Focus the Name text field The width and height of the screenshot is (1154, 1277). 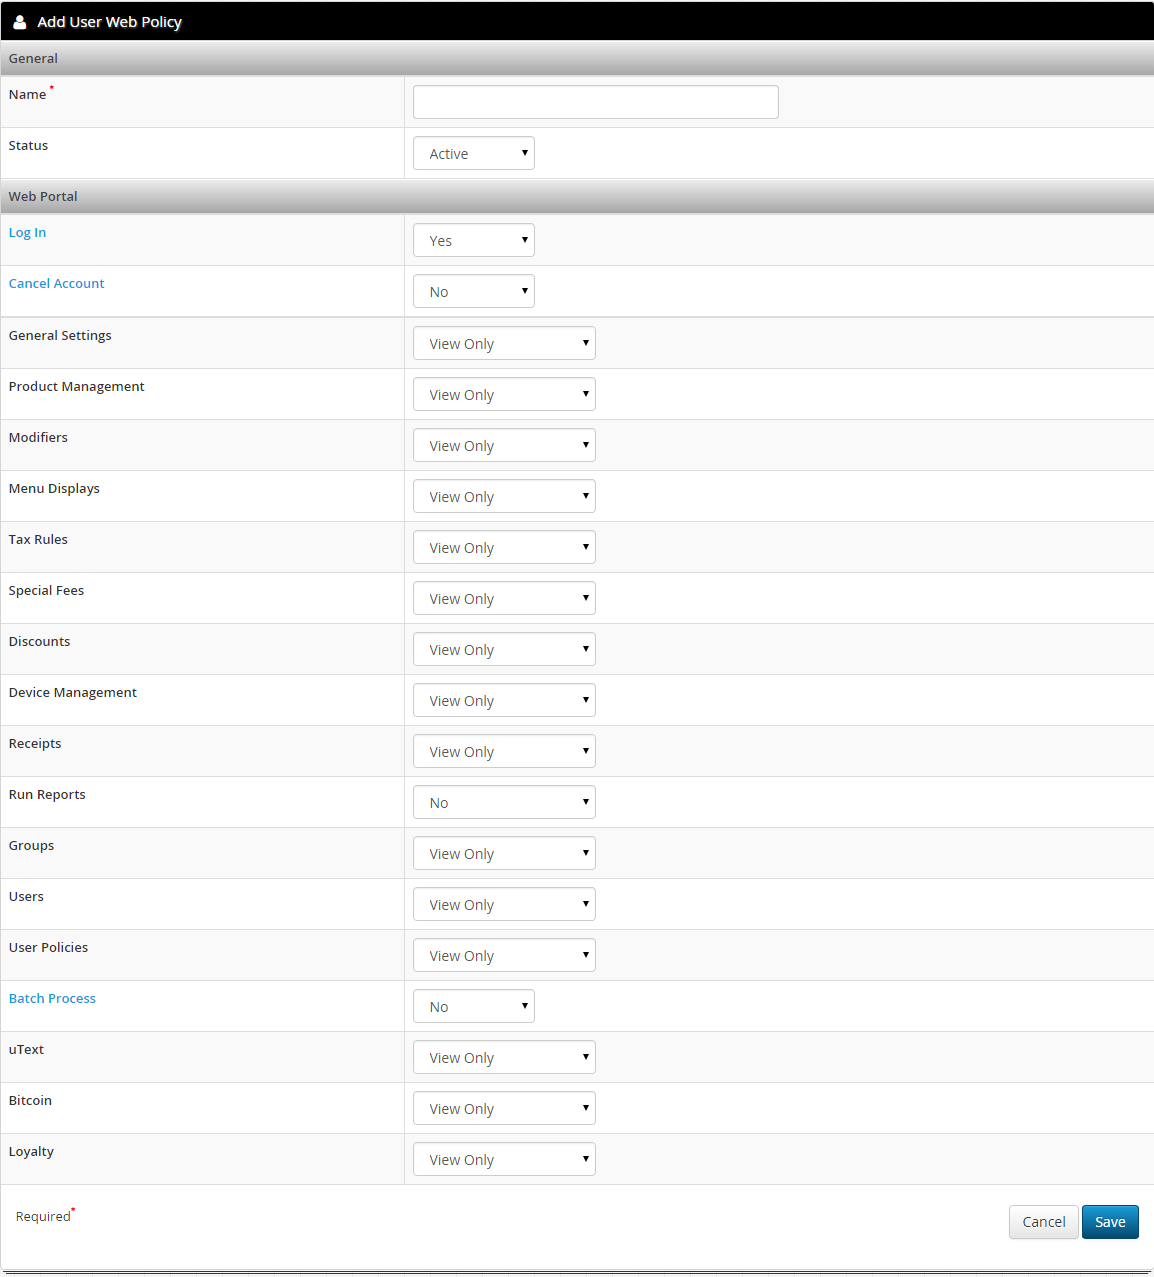click(595, 102)
